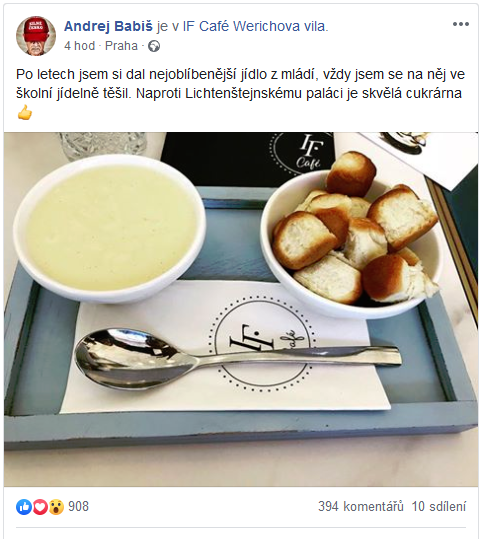Image resolution: width=485 pixels, height=539 pixels.
Task: Click the Wow face reaction icon
Action: [x=56, y=507]
